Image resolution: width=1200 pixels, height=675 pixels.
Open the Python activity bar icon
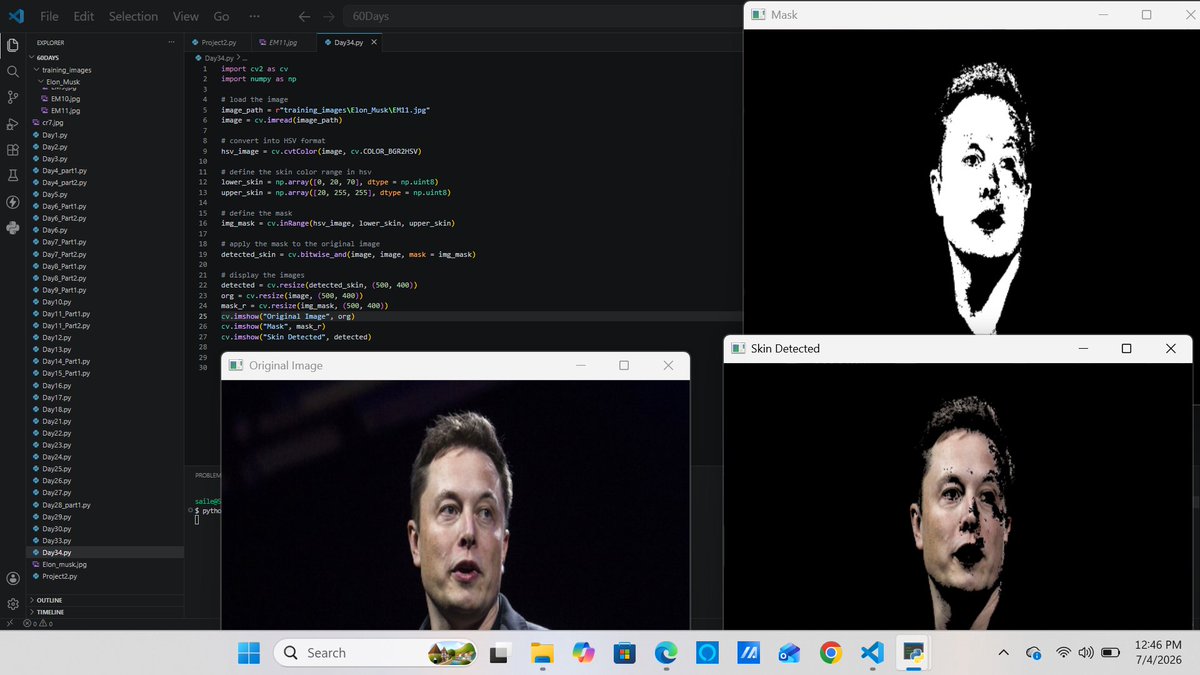click(13, 228)
